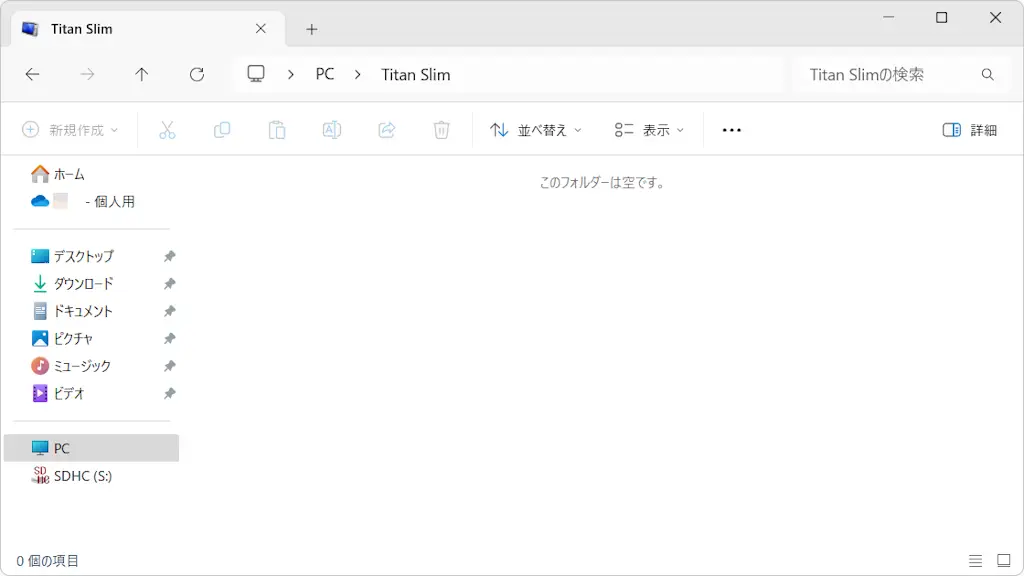Refresh the current folder view
1024x576 pixels.
coord(197,74)
